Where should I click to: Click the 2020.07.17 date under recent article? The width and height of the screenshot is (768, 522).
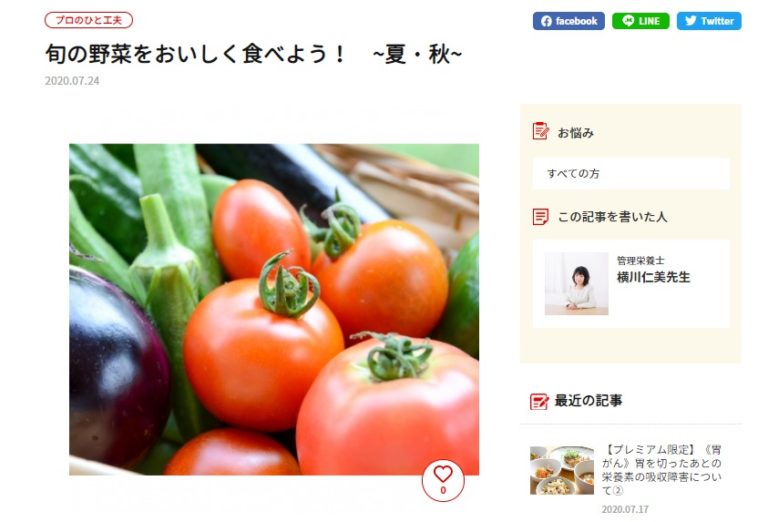click(x=625, y=510)
